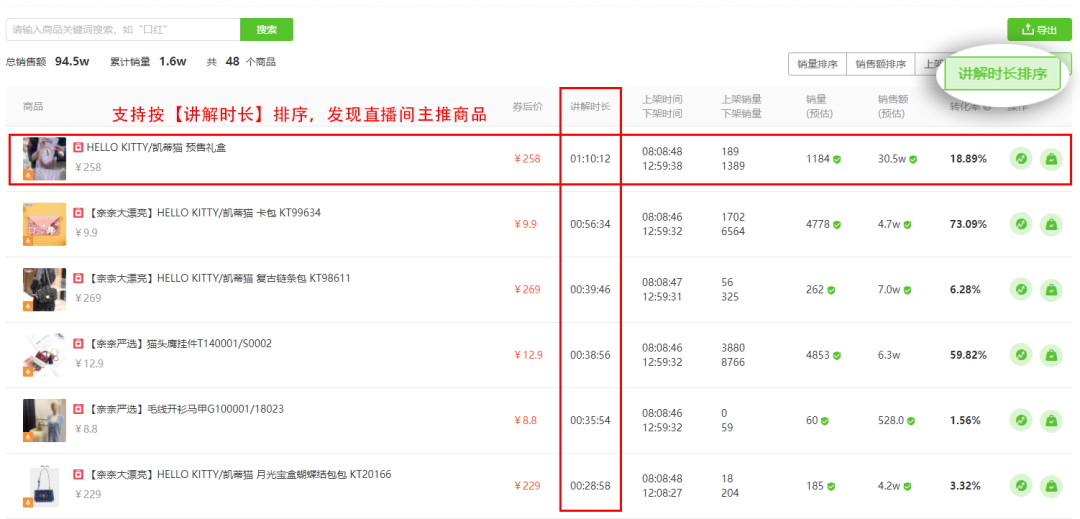Image resolution: width=1080 pixels, height=519 pixels.
Task: Click verified shield icon beside 30.5w
Action: coord(913,159)
